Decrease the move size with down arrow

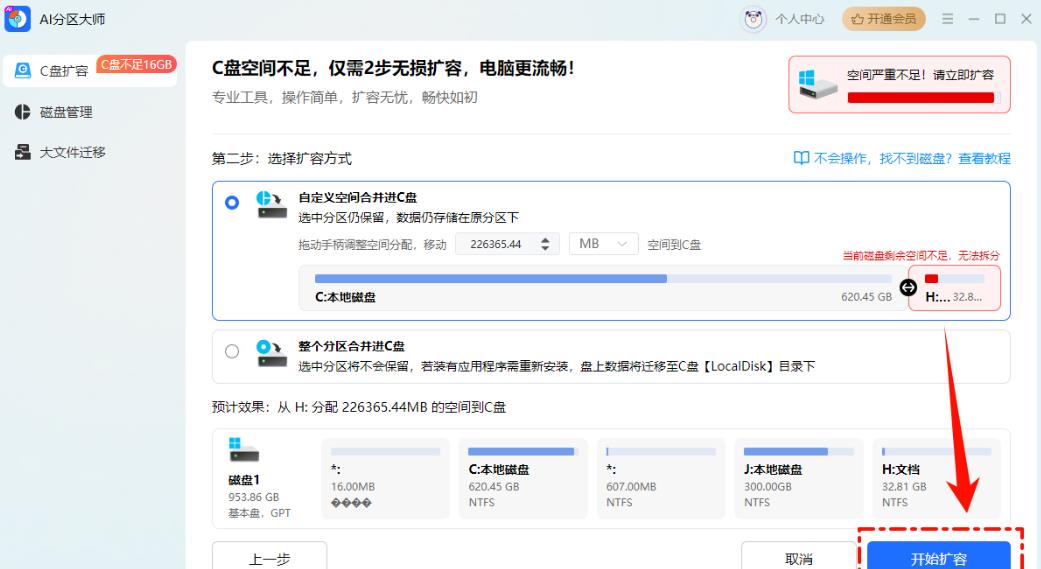545,249
